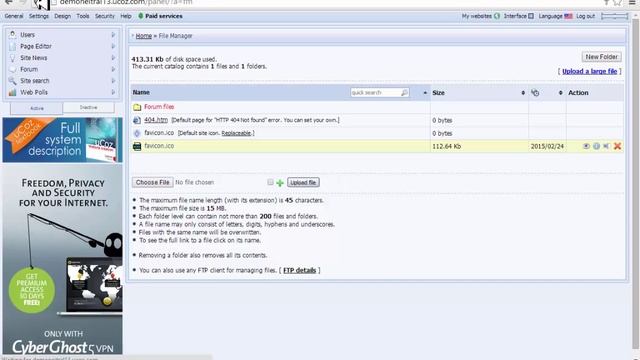Sort files using Name column arrow
This screenshot has height=360, width=640.
click(425, 93)
